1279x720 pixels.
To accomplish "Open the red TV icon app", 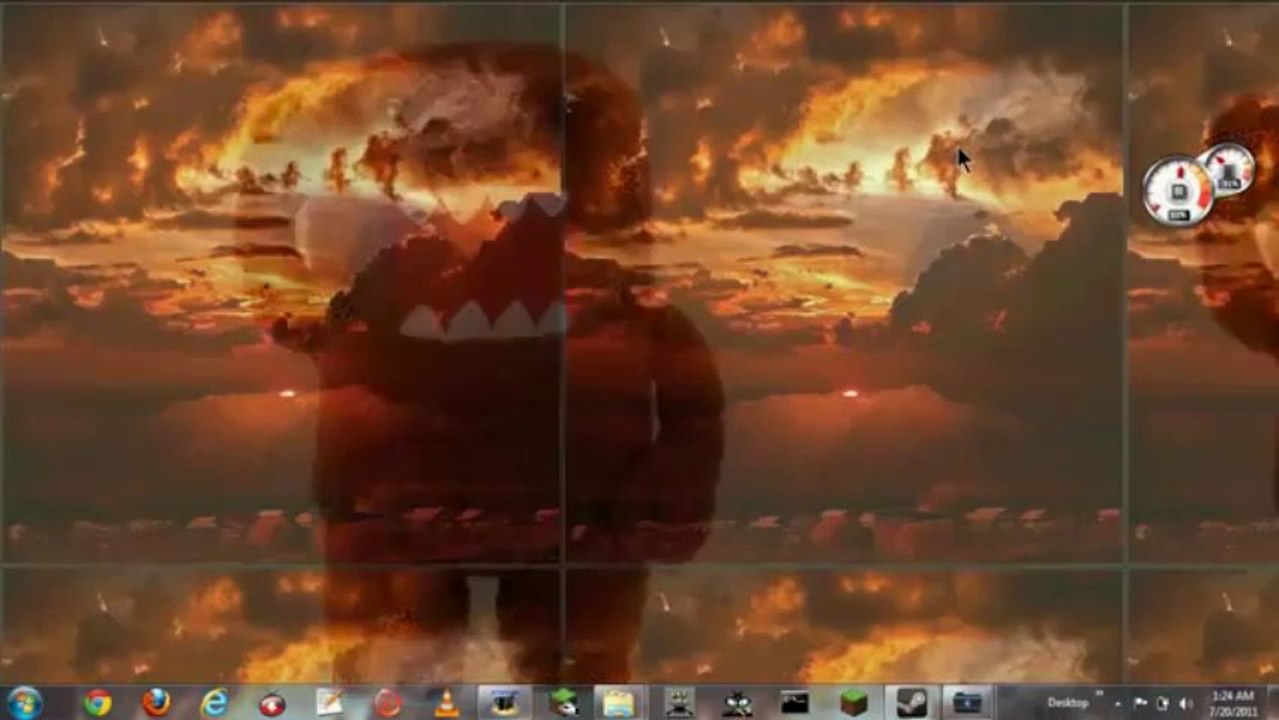I will pyautogui.click(x=272, y=704).
